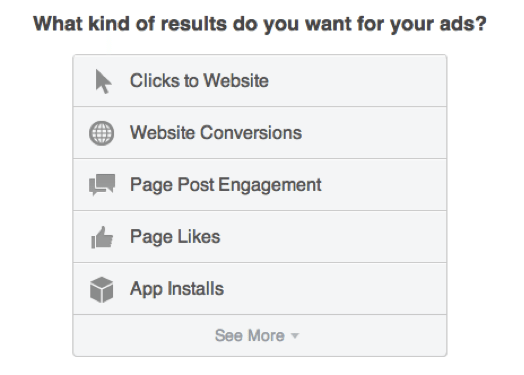Click the thumbs-up icon

102,237
